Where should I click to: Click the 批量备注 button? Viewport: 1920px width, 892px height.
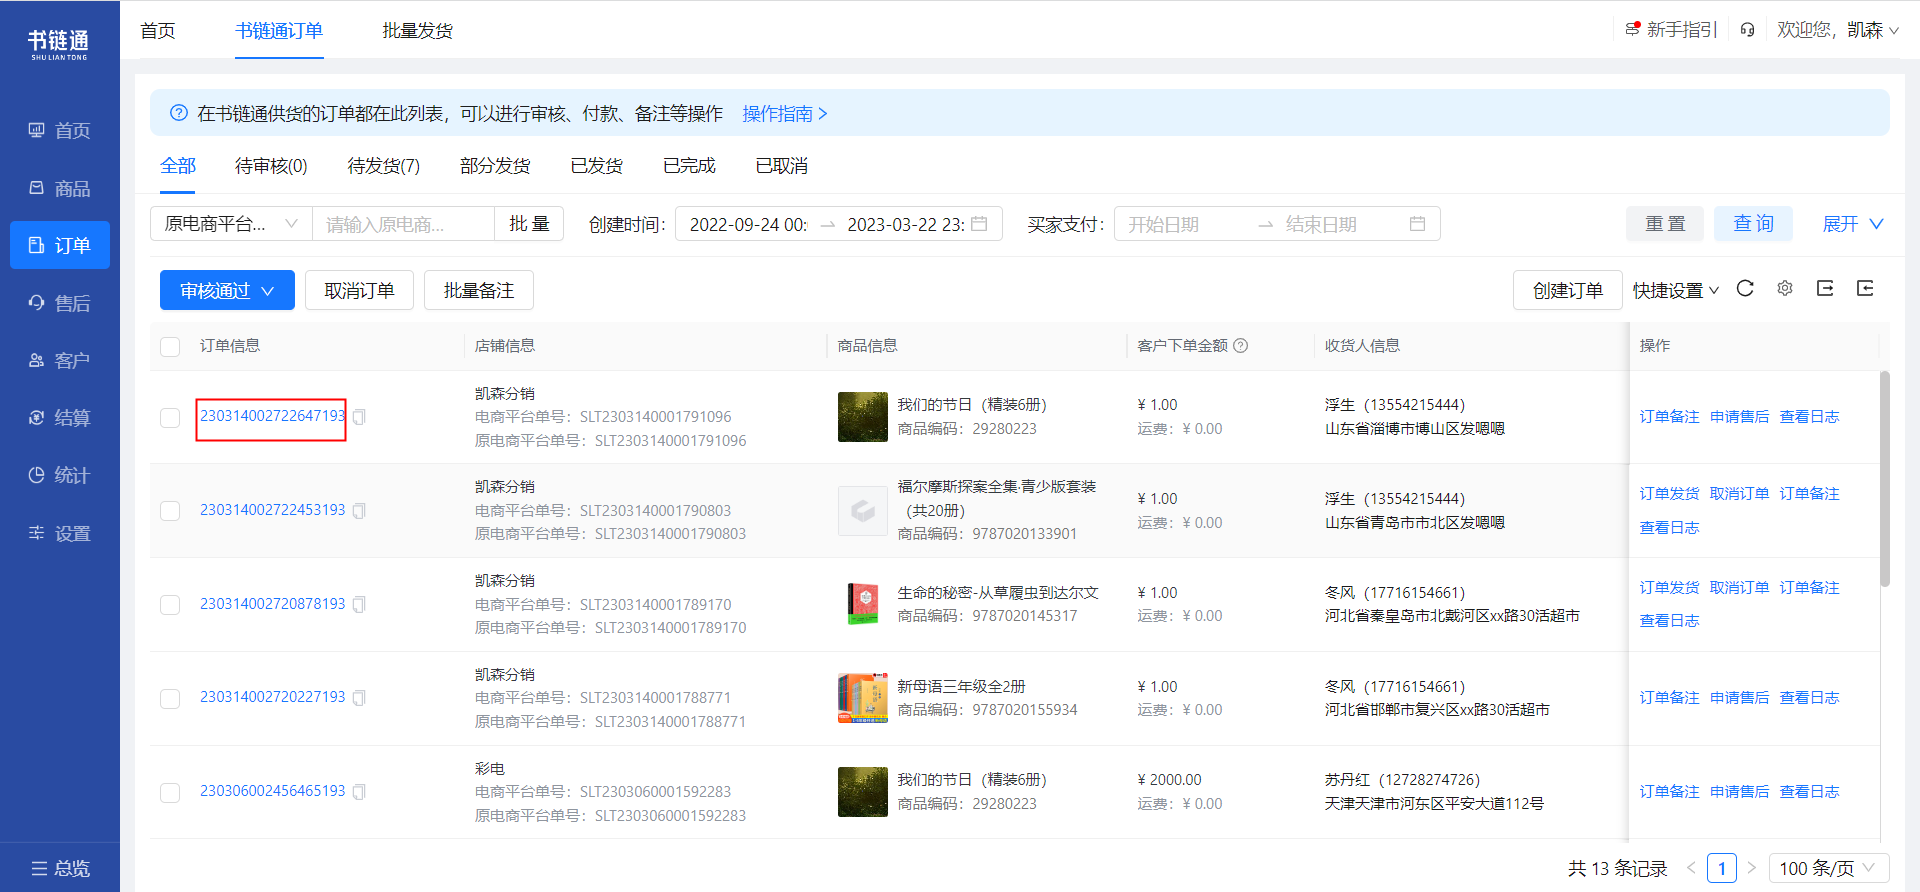[479, 290]
